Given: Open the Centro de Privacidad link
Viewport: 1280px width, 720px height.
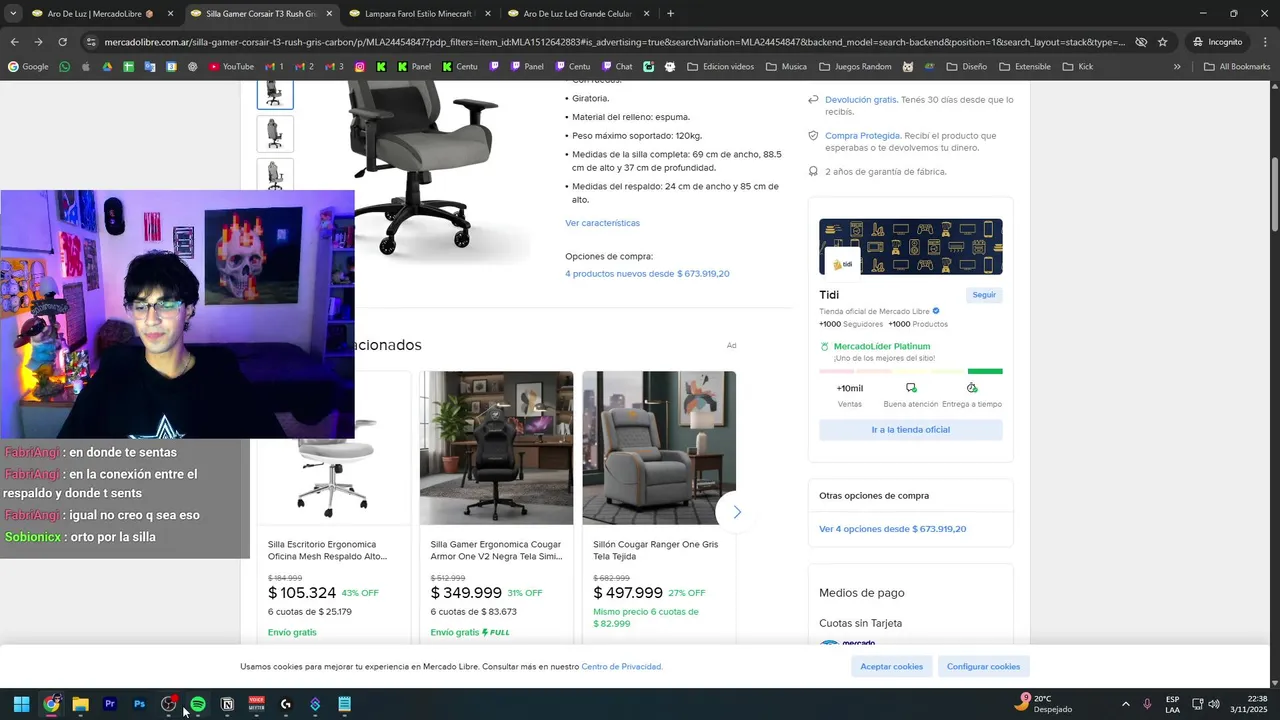Looking at the screenshot, I should pyautogui.click(x=622, y=667).
